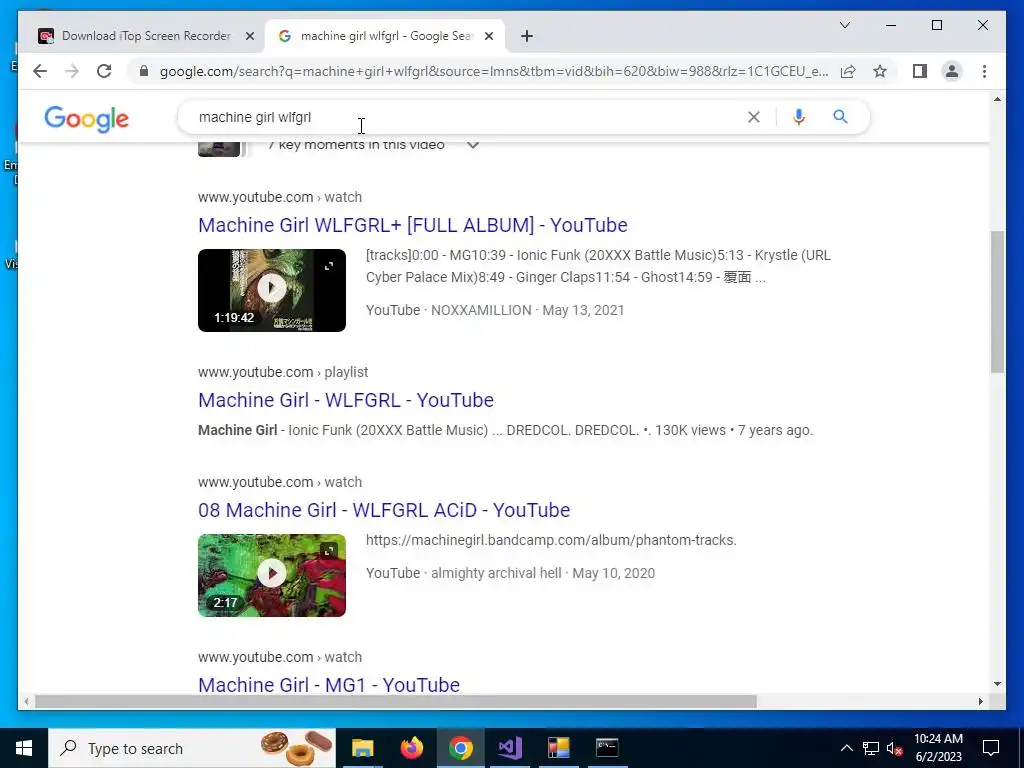Screen dimensions: 1024x768
Task: Expand preview on WLFGRL ACiD thumbnail
Action: click(x=329, y=551)
